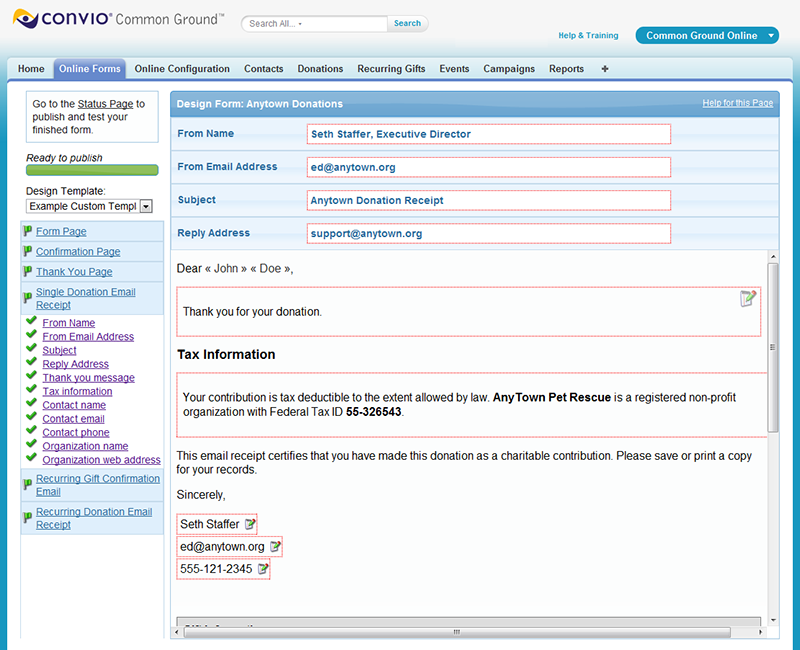Image resolution: width=800 pixels, height=650 pixels.
Task: Expand the Common Ground Online dropdown
Action: [x=771, y=36]
